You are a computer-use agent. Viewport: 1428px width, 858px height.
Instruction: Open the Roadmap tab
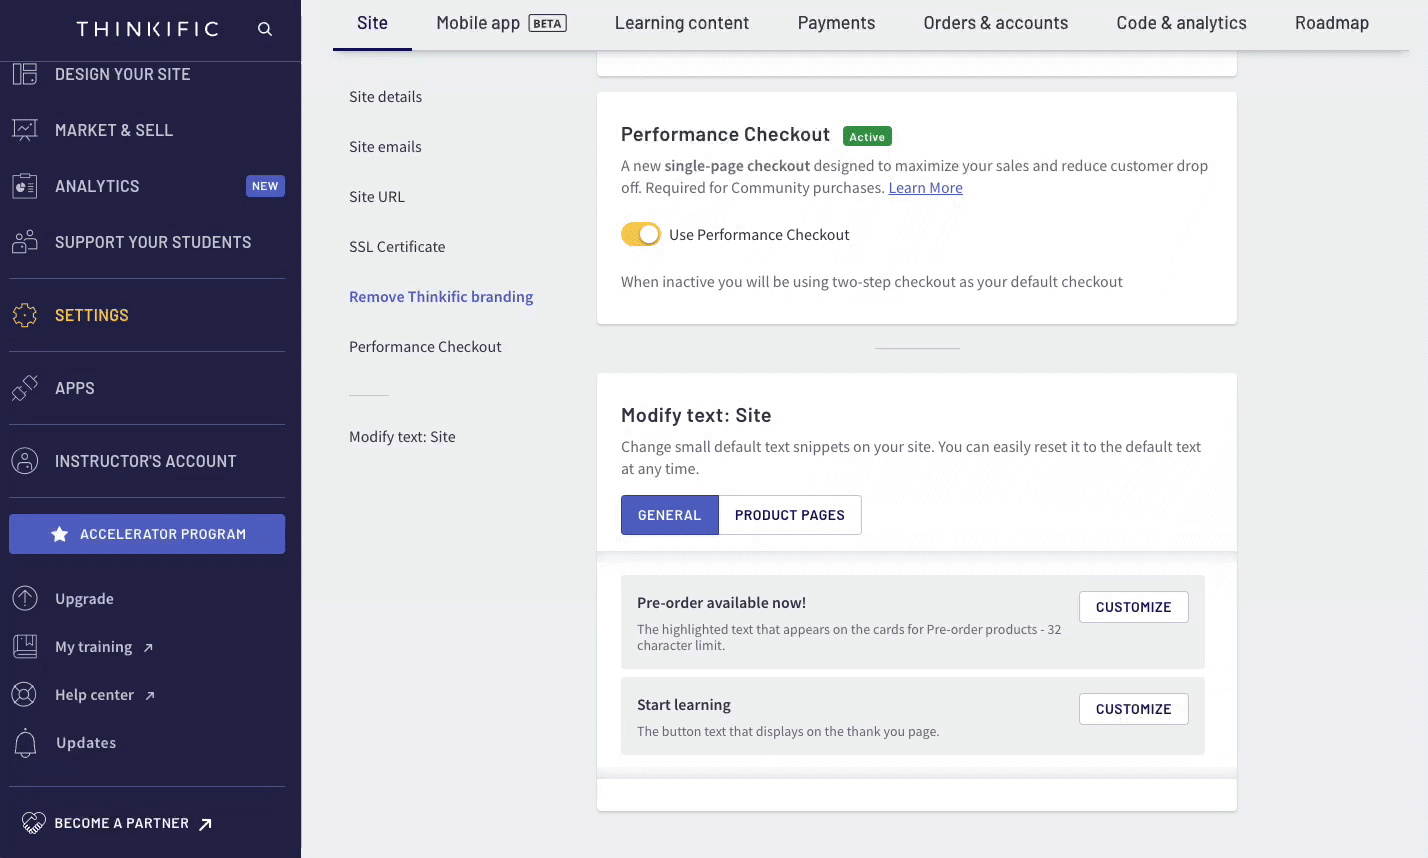1332,23
